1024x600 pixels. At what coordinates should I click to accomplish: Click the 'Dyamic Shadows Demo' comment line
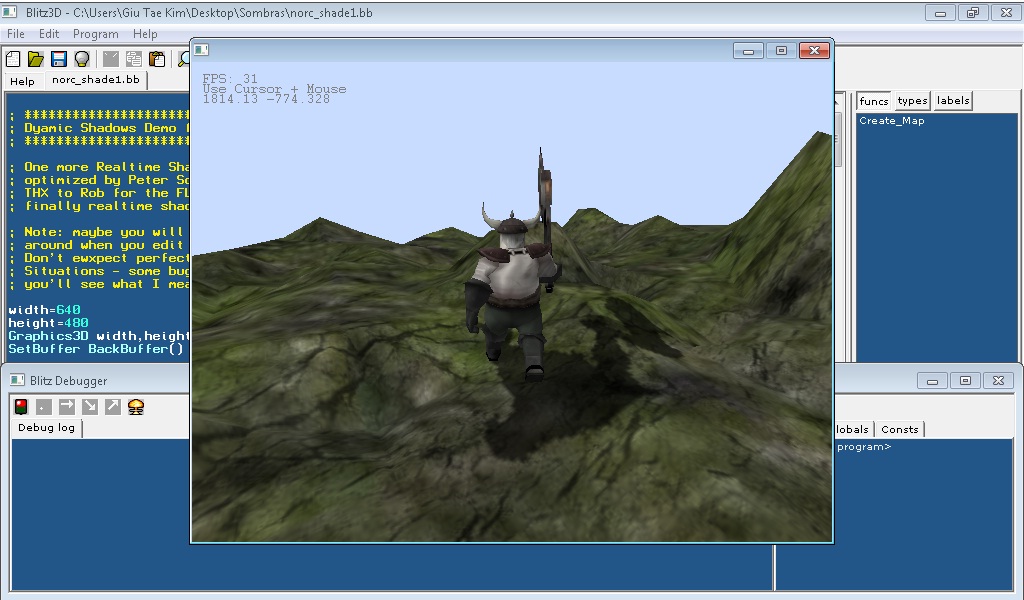tap(99, 128)
